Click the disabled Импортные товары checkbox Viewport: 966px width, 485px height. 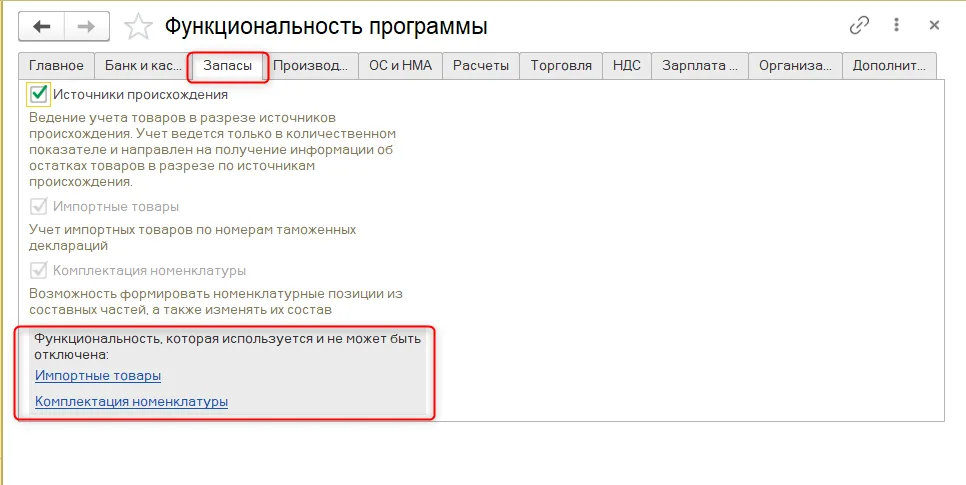coord(39,206)
